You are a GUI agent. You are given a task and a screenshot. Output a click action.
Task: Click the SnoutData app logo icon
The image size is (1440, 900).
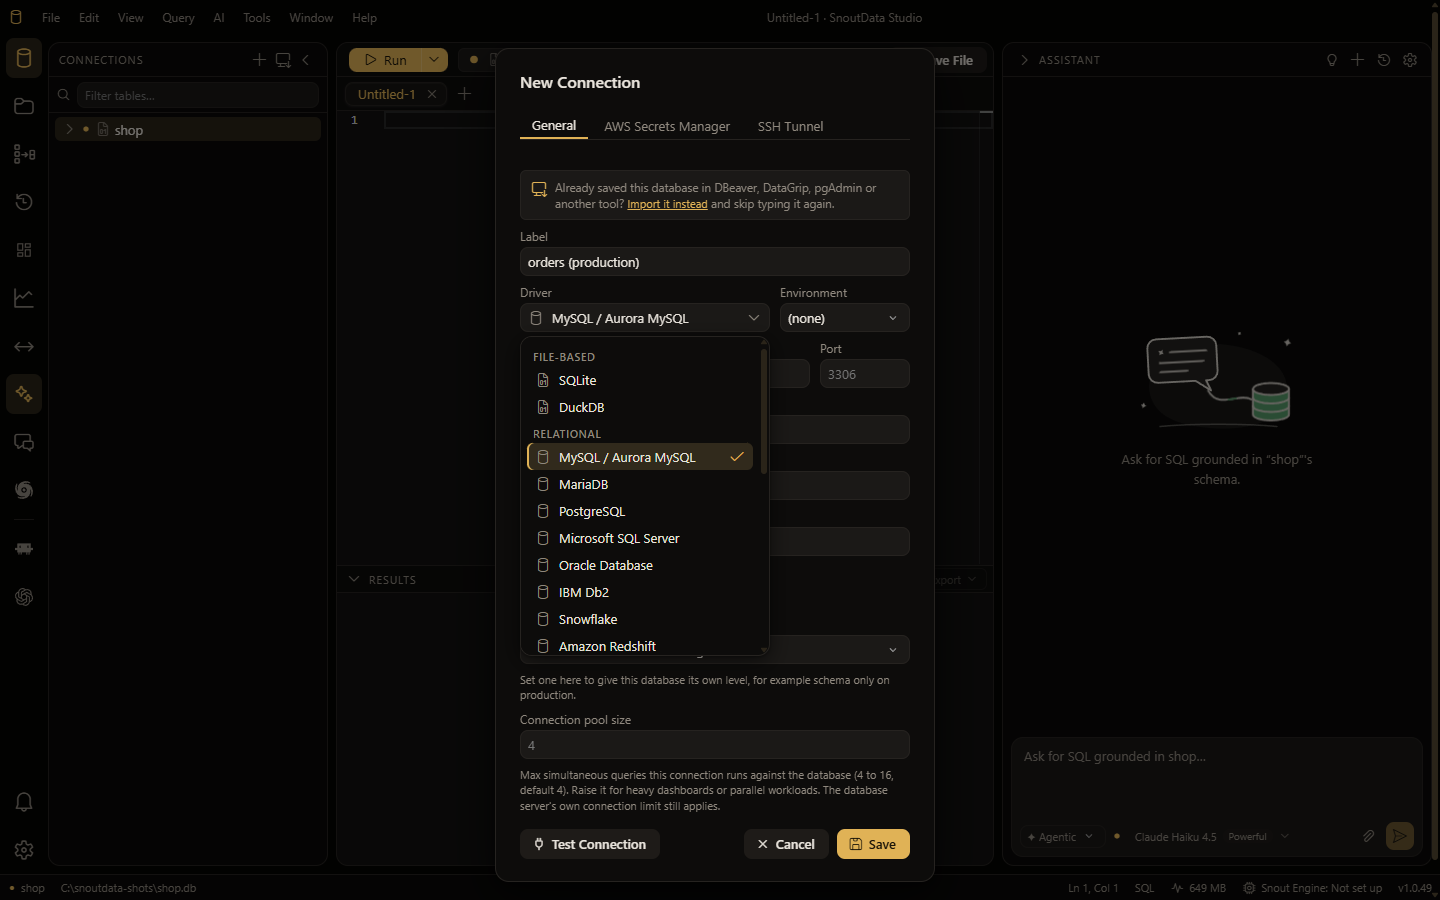pyautogui.click(x=15, y=17)
